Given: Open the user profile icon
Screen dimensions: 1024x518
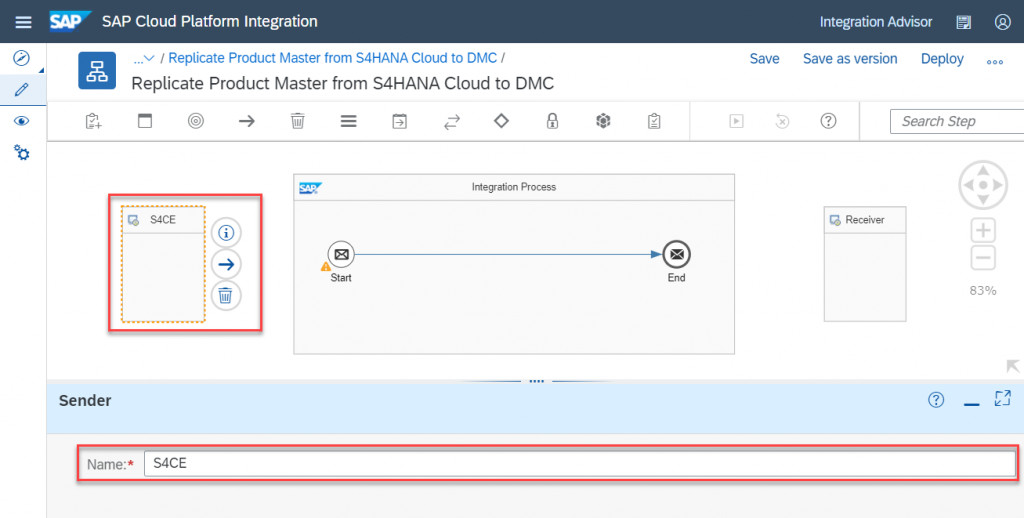Looking at the screenshot, I should pyautogui.click(x=1002, y=22).
